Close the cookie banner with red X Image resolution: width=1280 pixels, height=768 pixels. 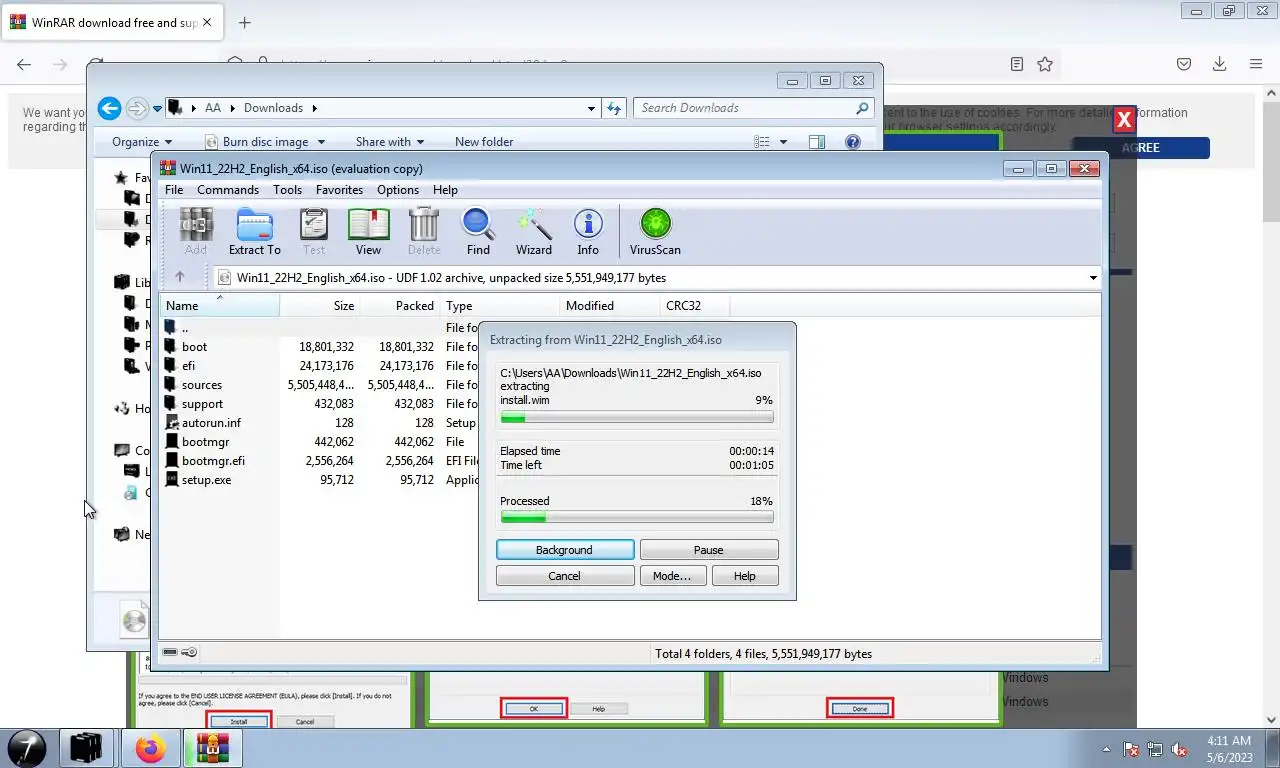1124,120
